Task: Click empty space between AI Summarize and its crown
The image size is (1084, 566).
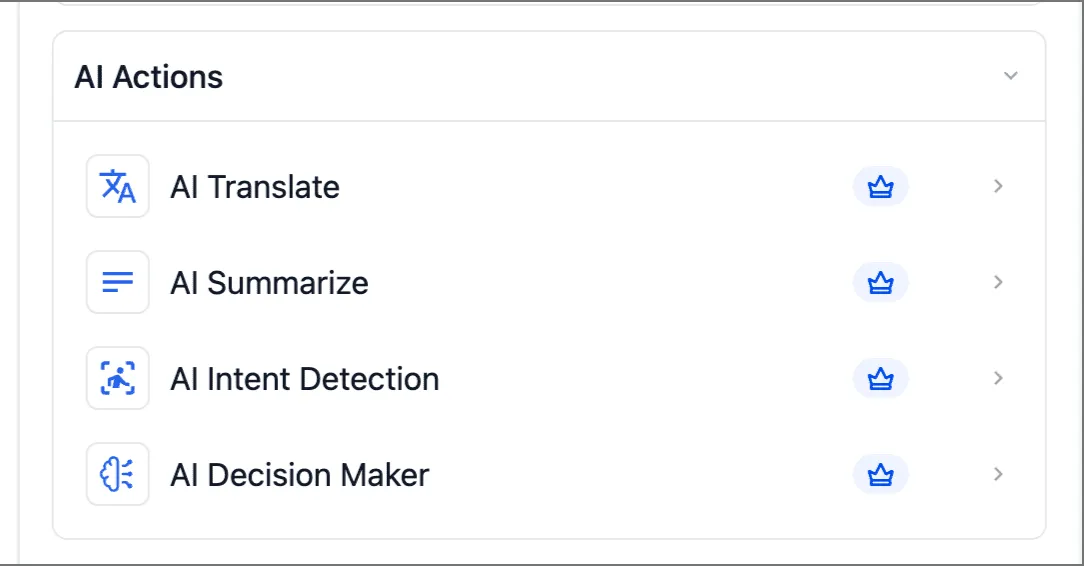Action: click(610, 283)
